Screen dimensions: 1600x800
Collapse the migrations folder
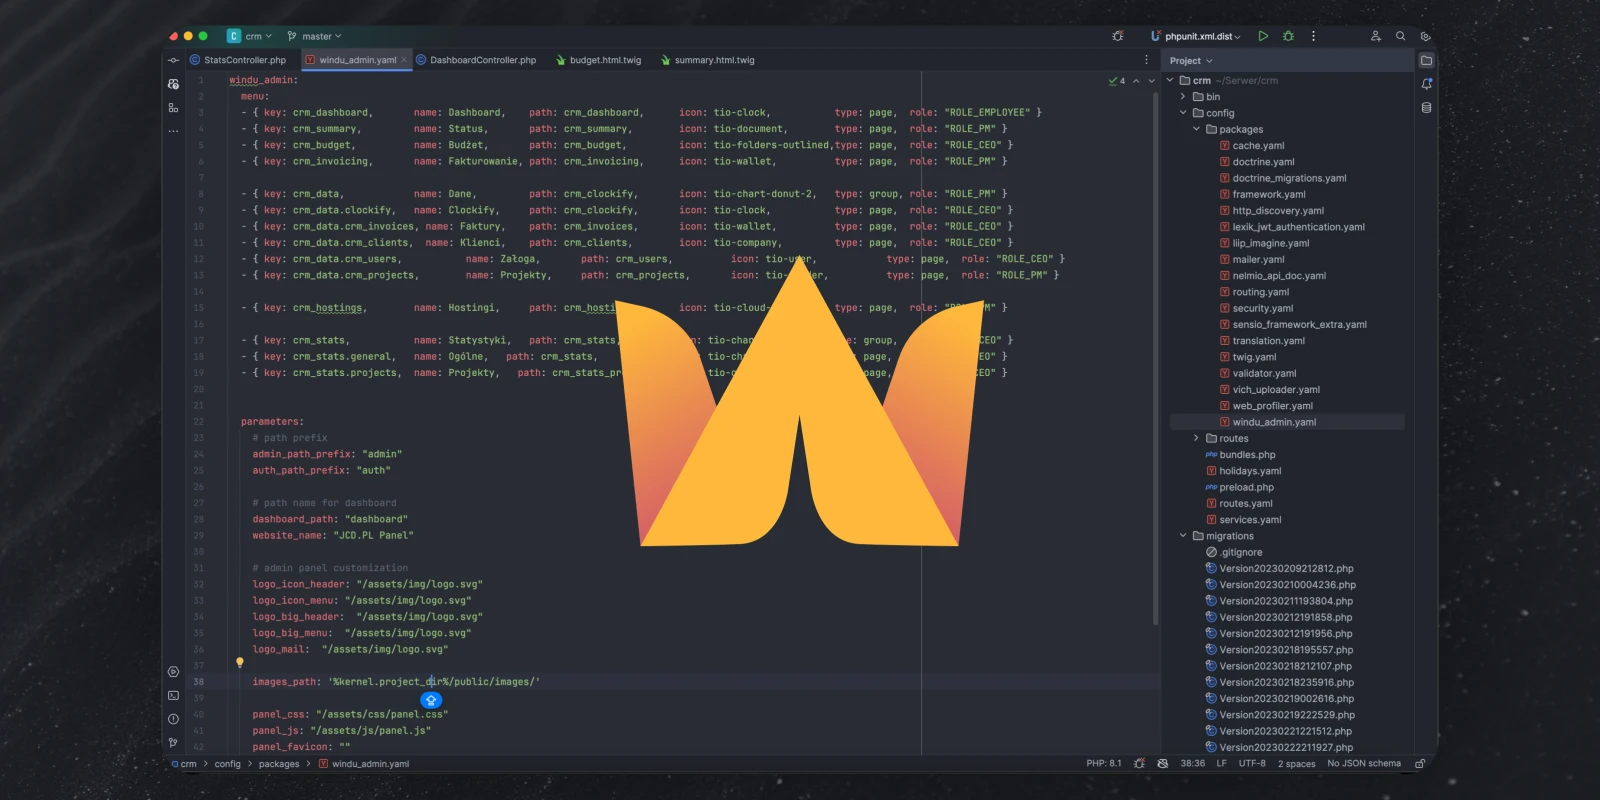coord(1183,536)
